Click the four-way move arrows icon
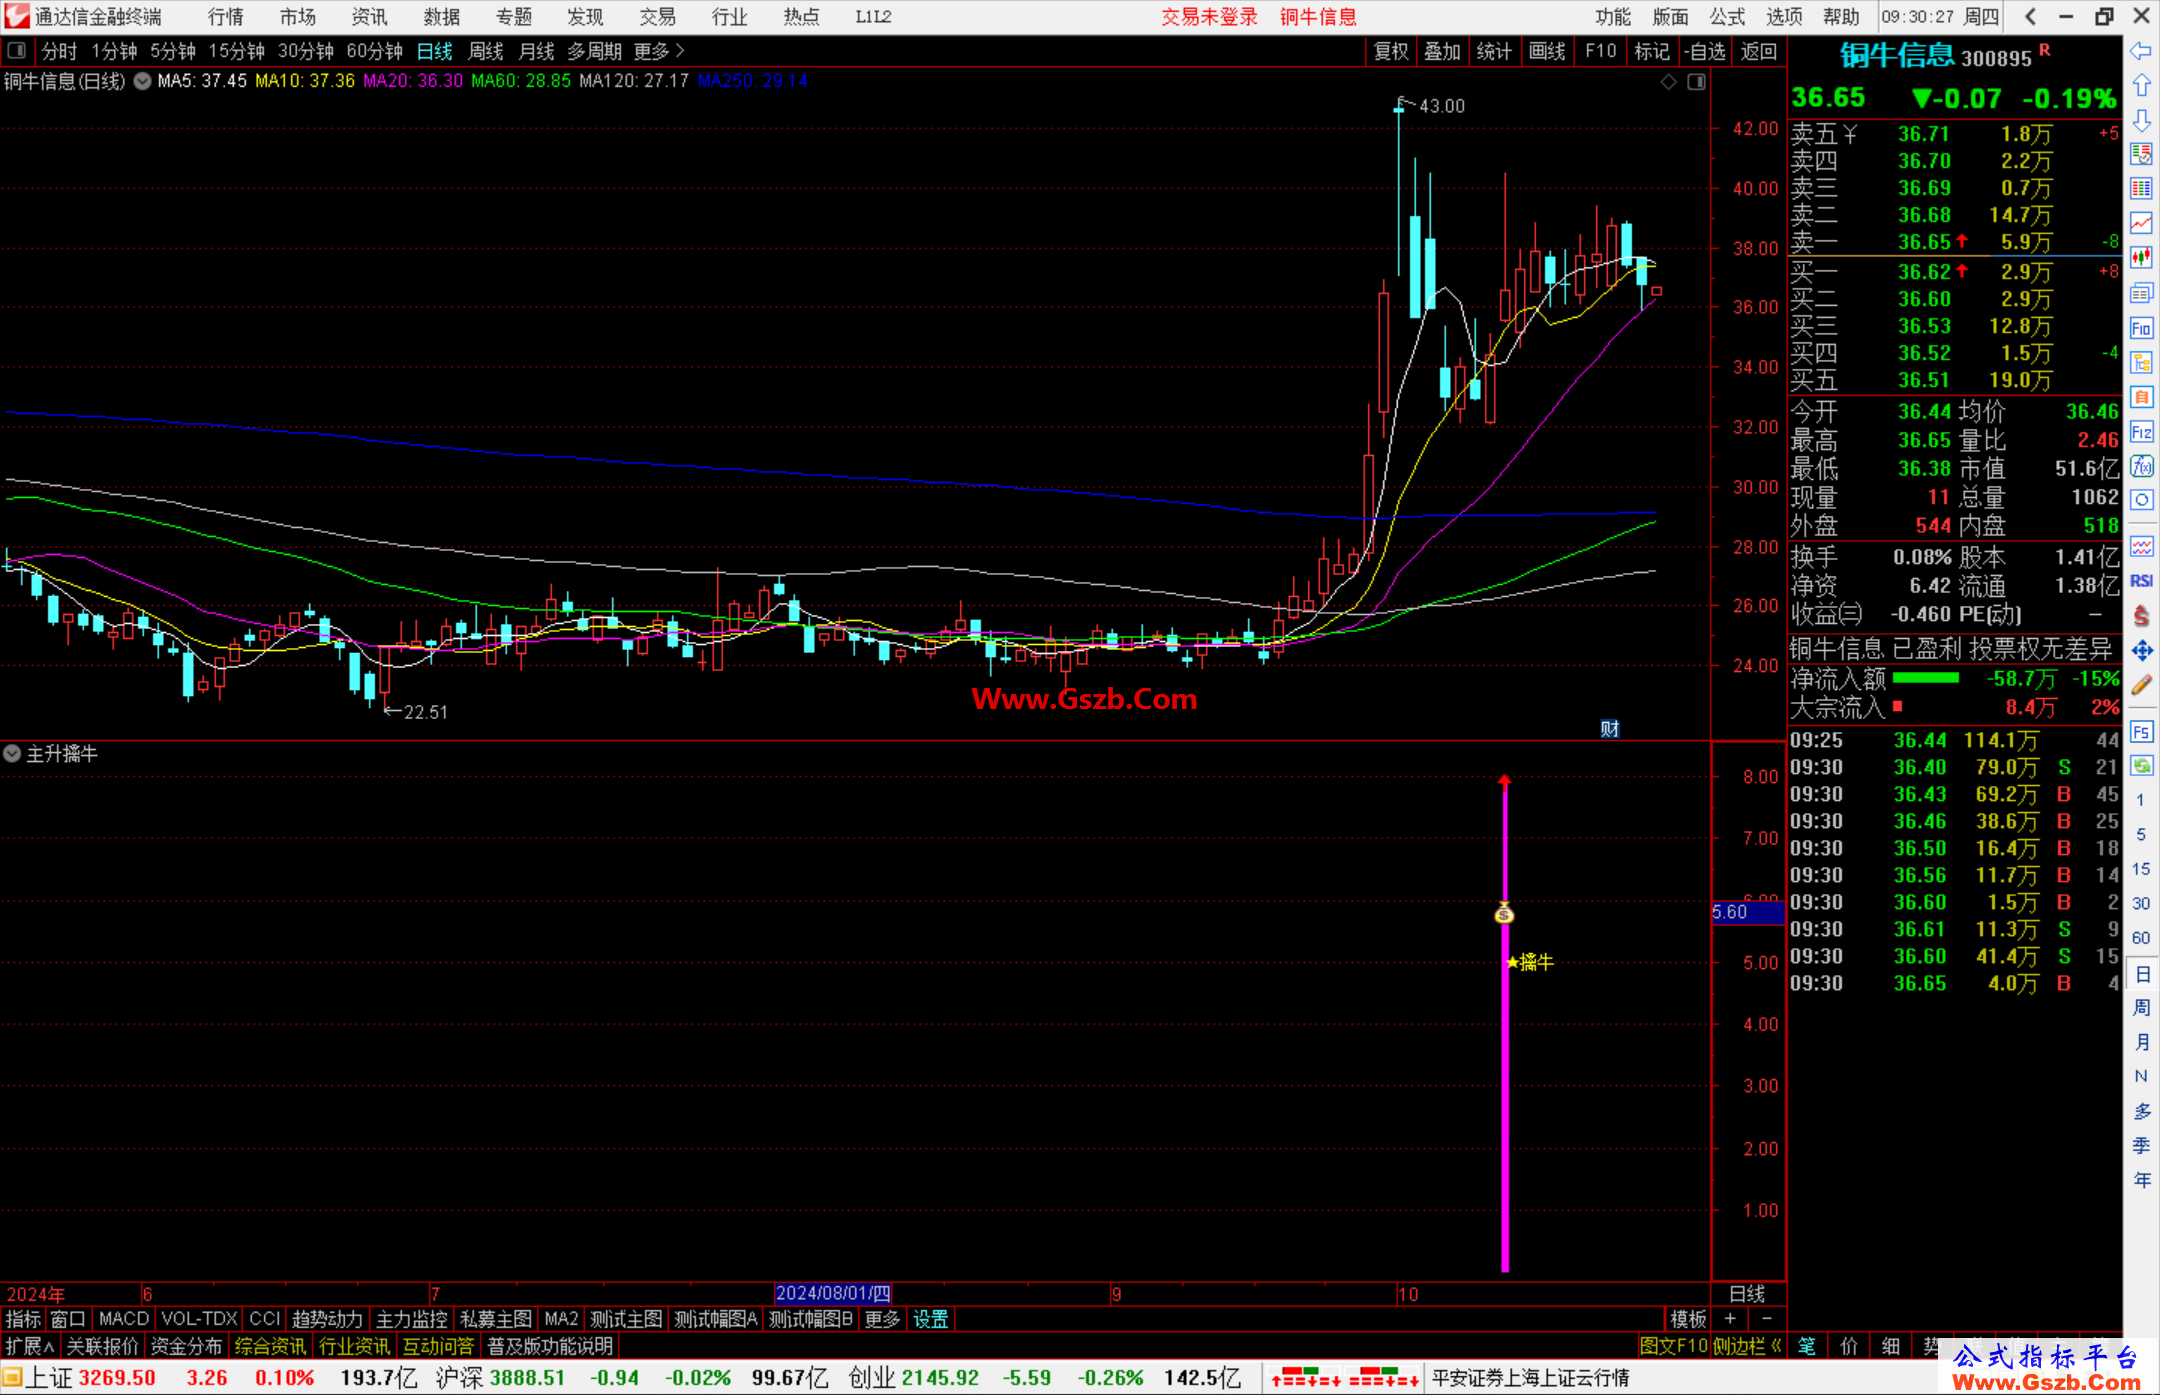Viewport: 2160px width, 1395px height. (2141, 651)
